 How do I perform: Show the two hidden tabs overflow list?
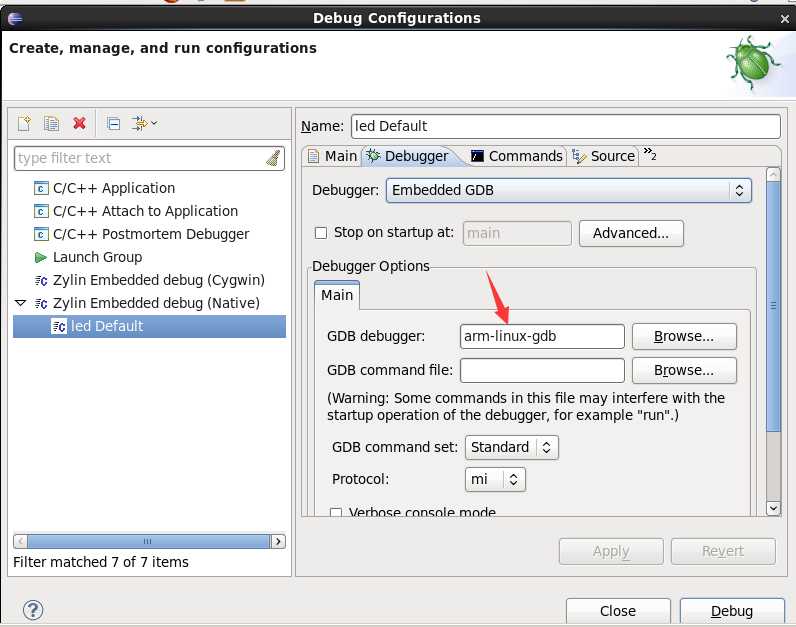pyautogui.click(x=650, y=153)
